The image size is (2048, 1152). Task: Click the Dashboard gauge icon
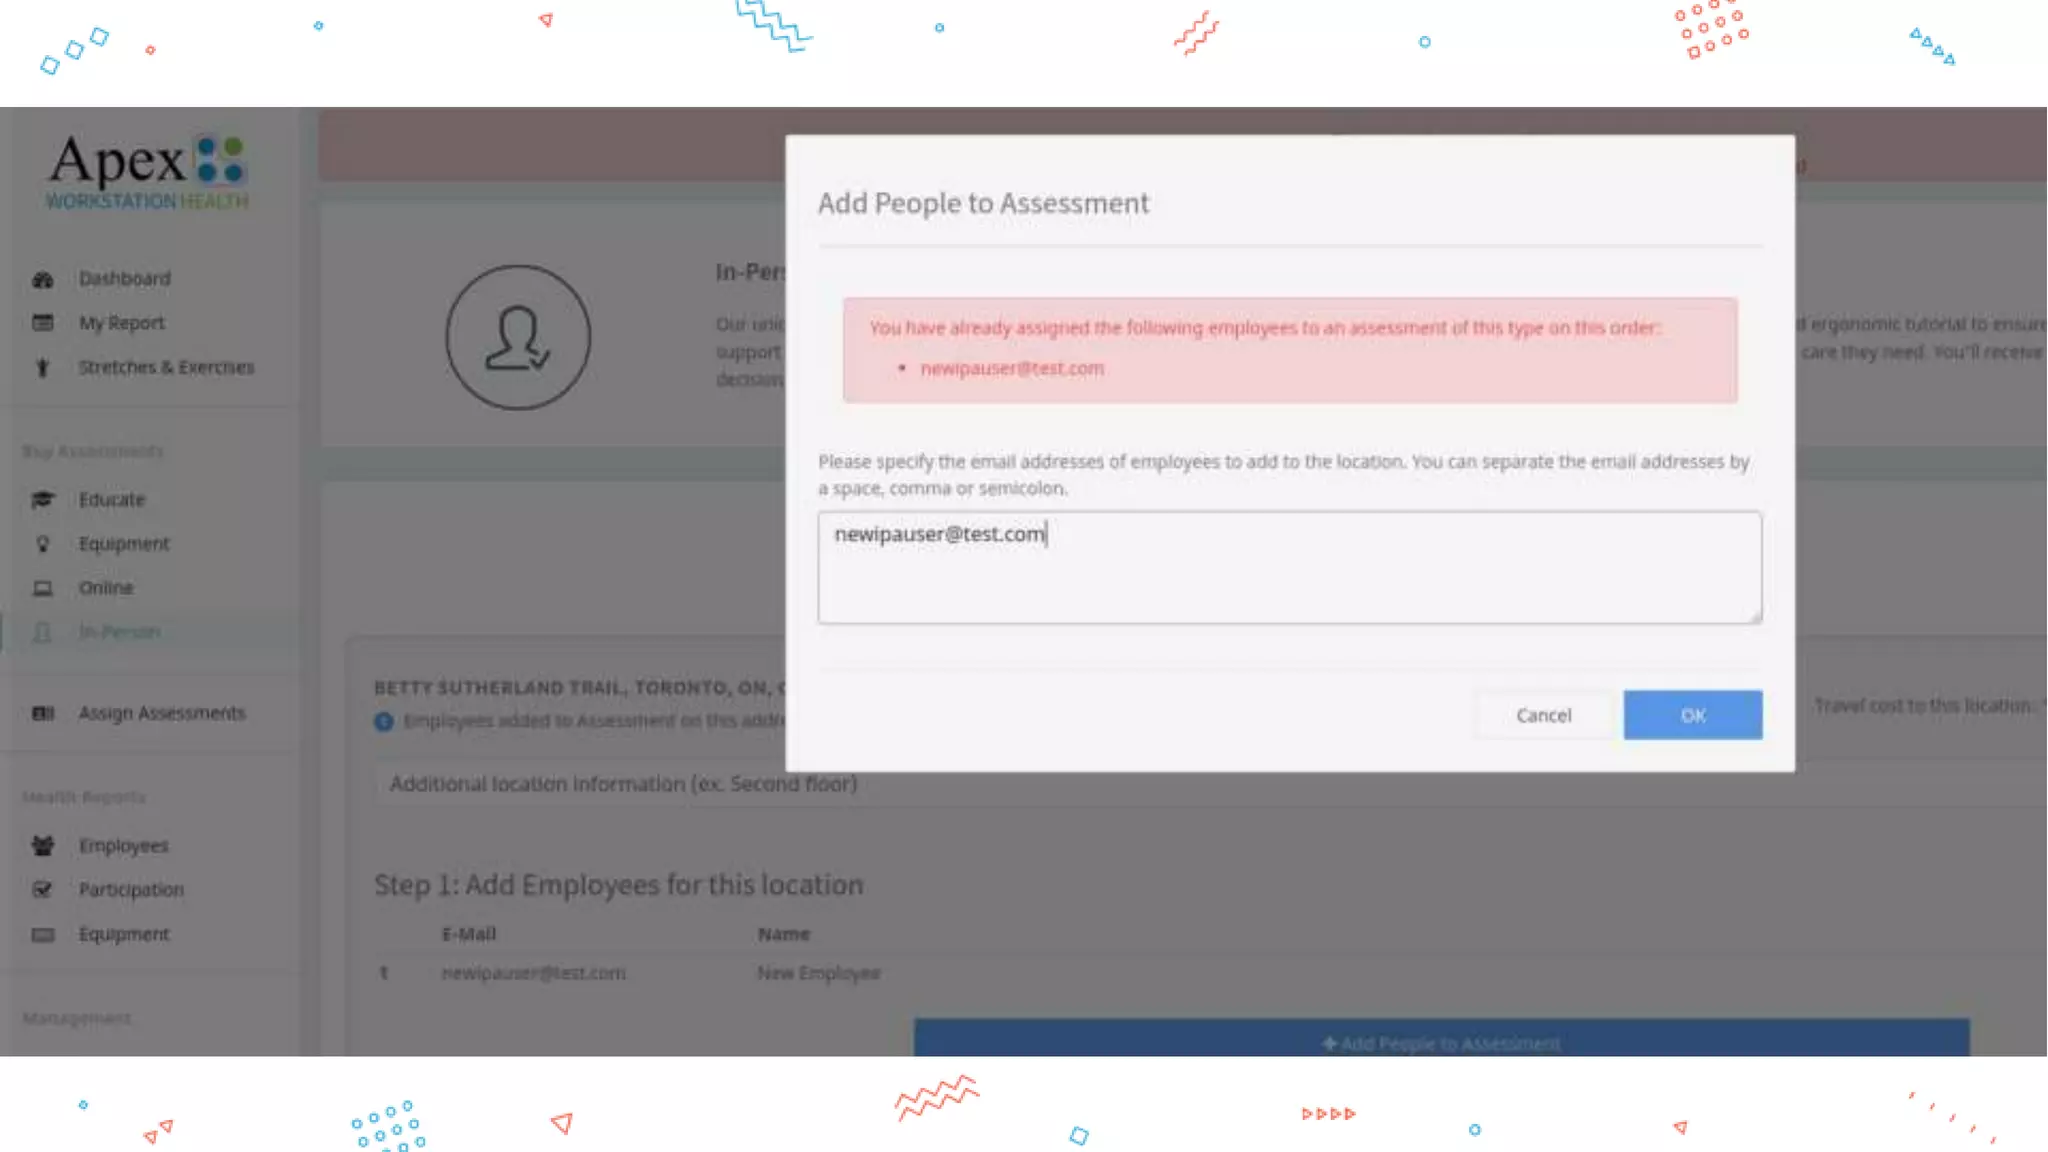coord(42,279)
